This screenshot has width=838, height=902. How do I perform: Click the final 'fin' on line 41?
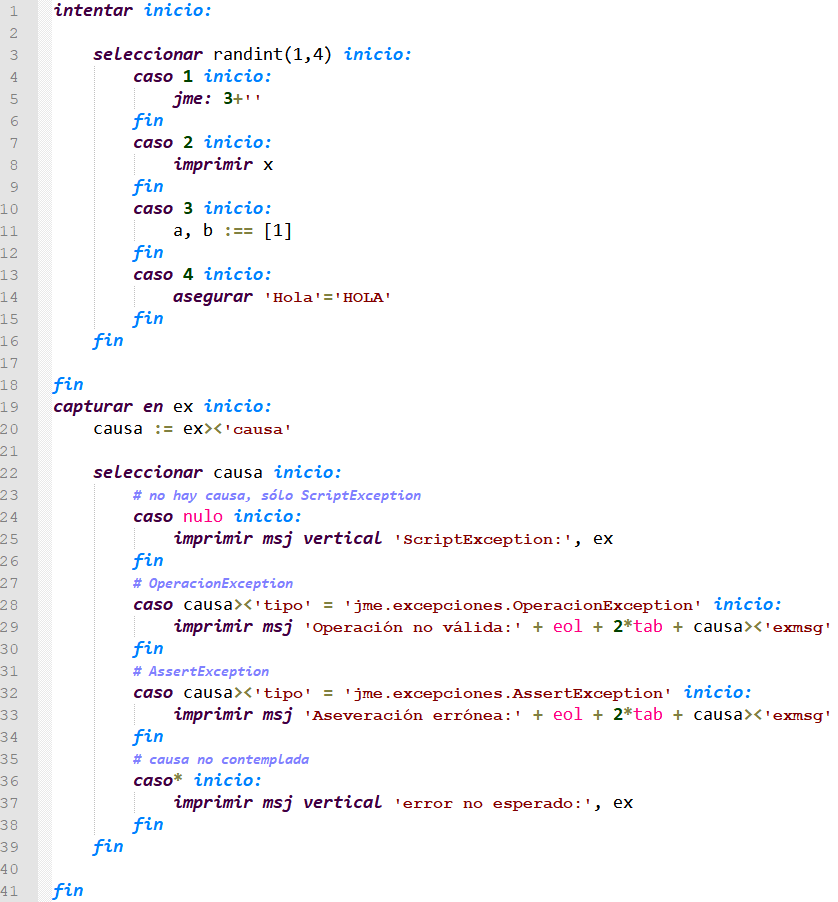(68, 891)
